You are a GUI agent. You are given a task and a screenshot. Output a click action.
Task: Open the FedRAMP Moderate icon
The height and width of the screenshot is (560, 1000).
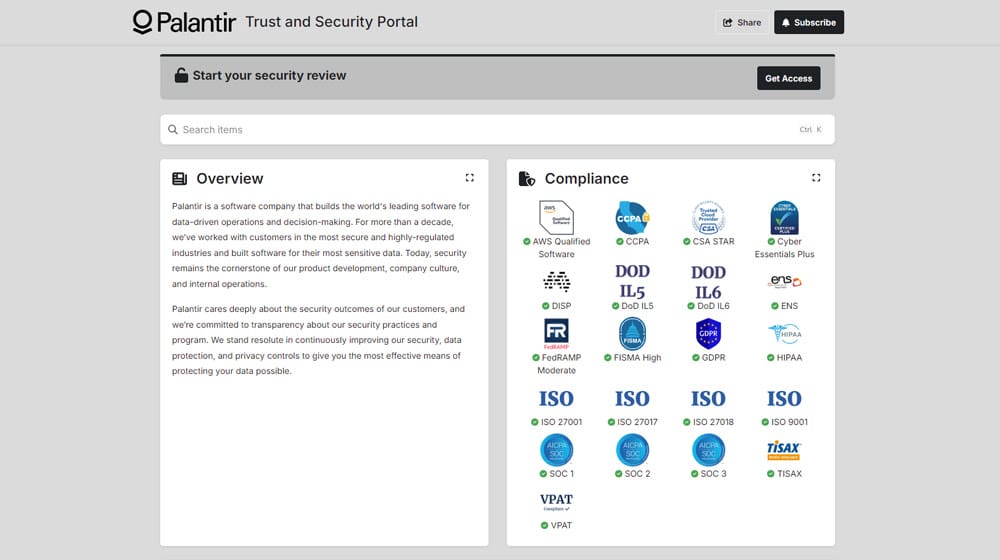556,334
